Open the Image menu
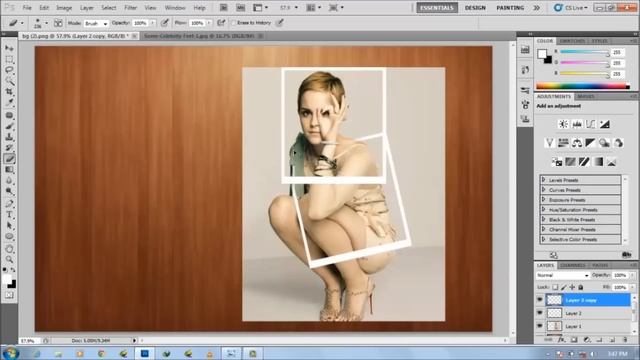This screenshot has height=360, width=640. click(x=64, y=8)
